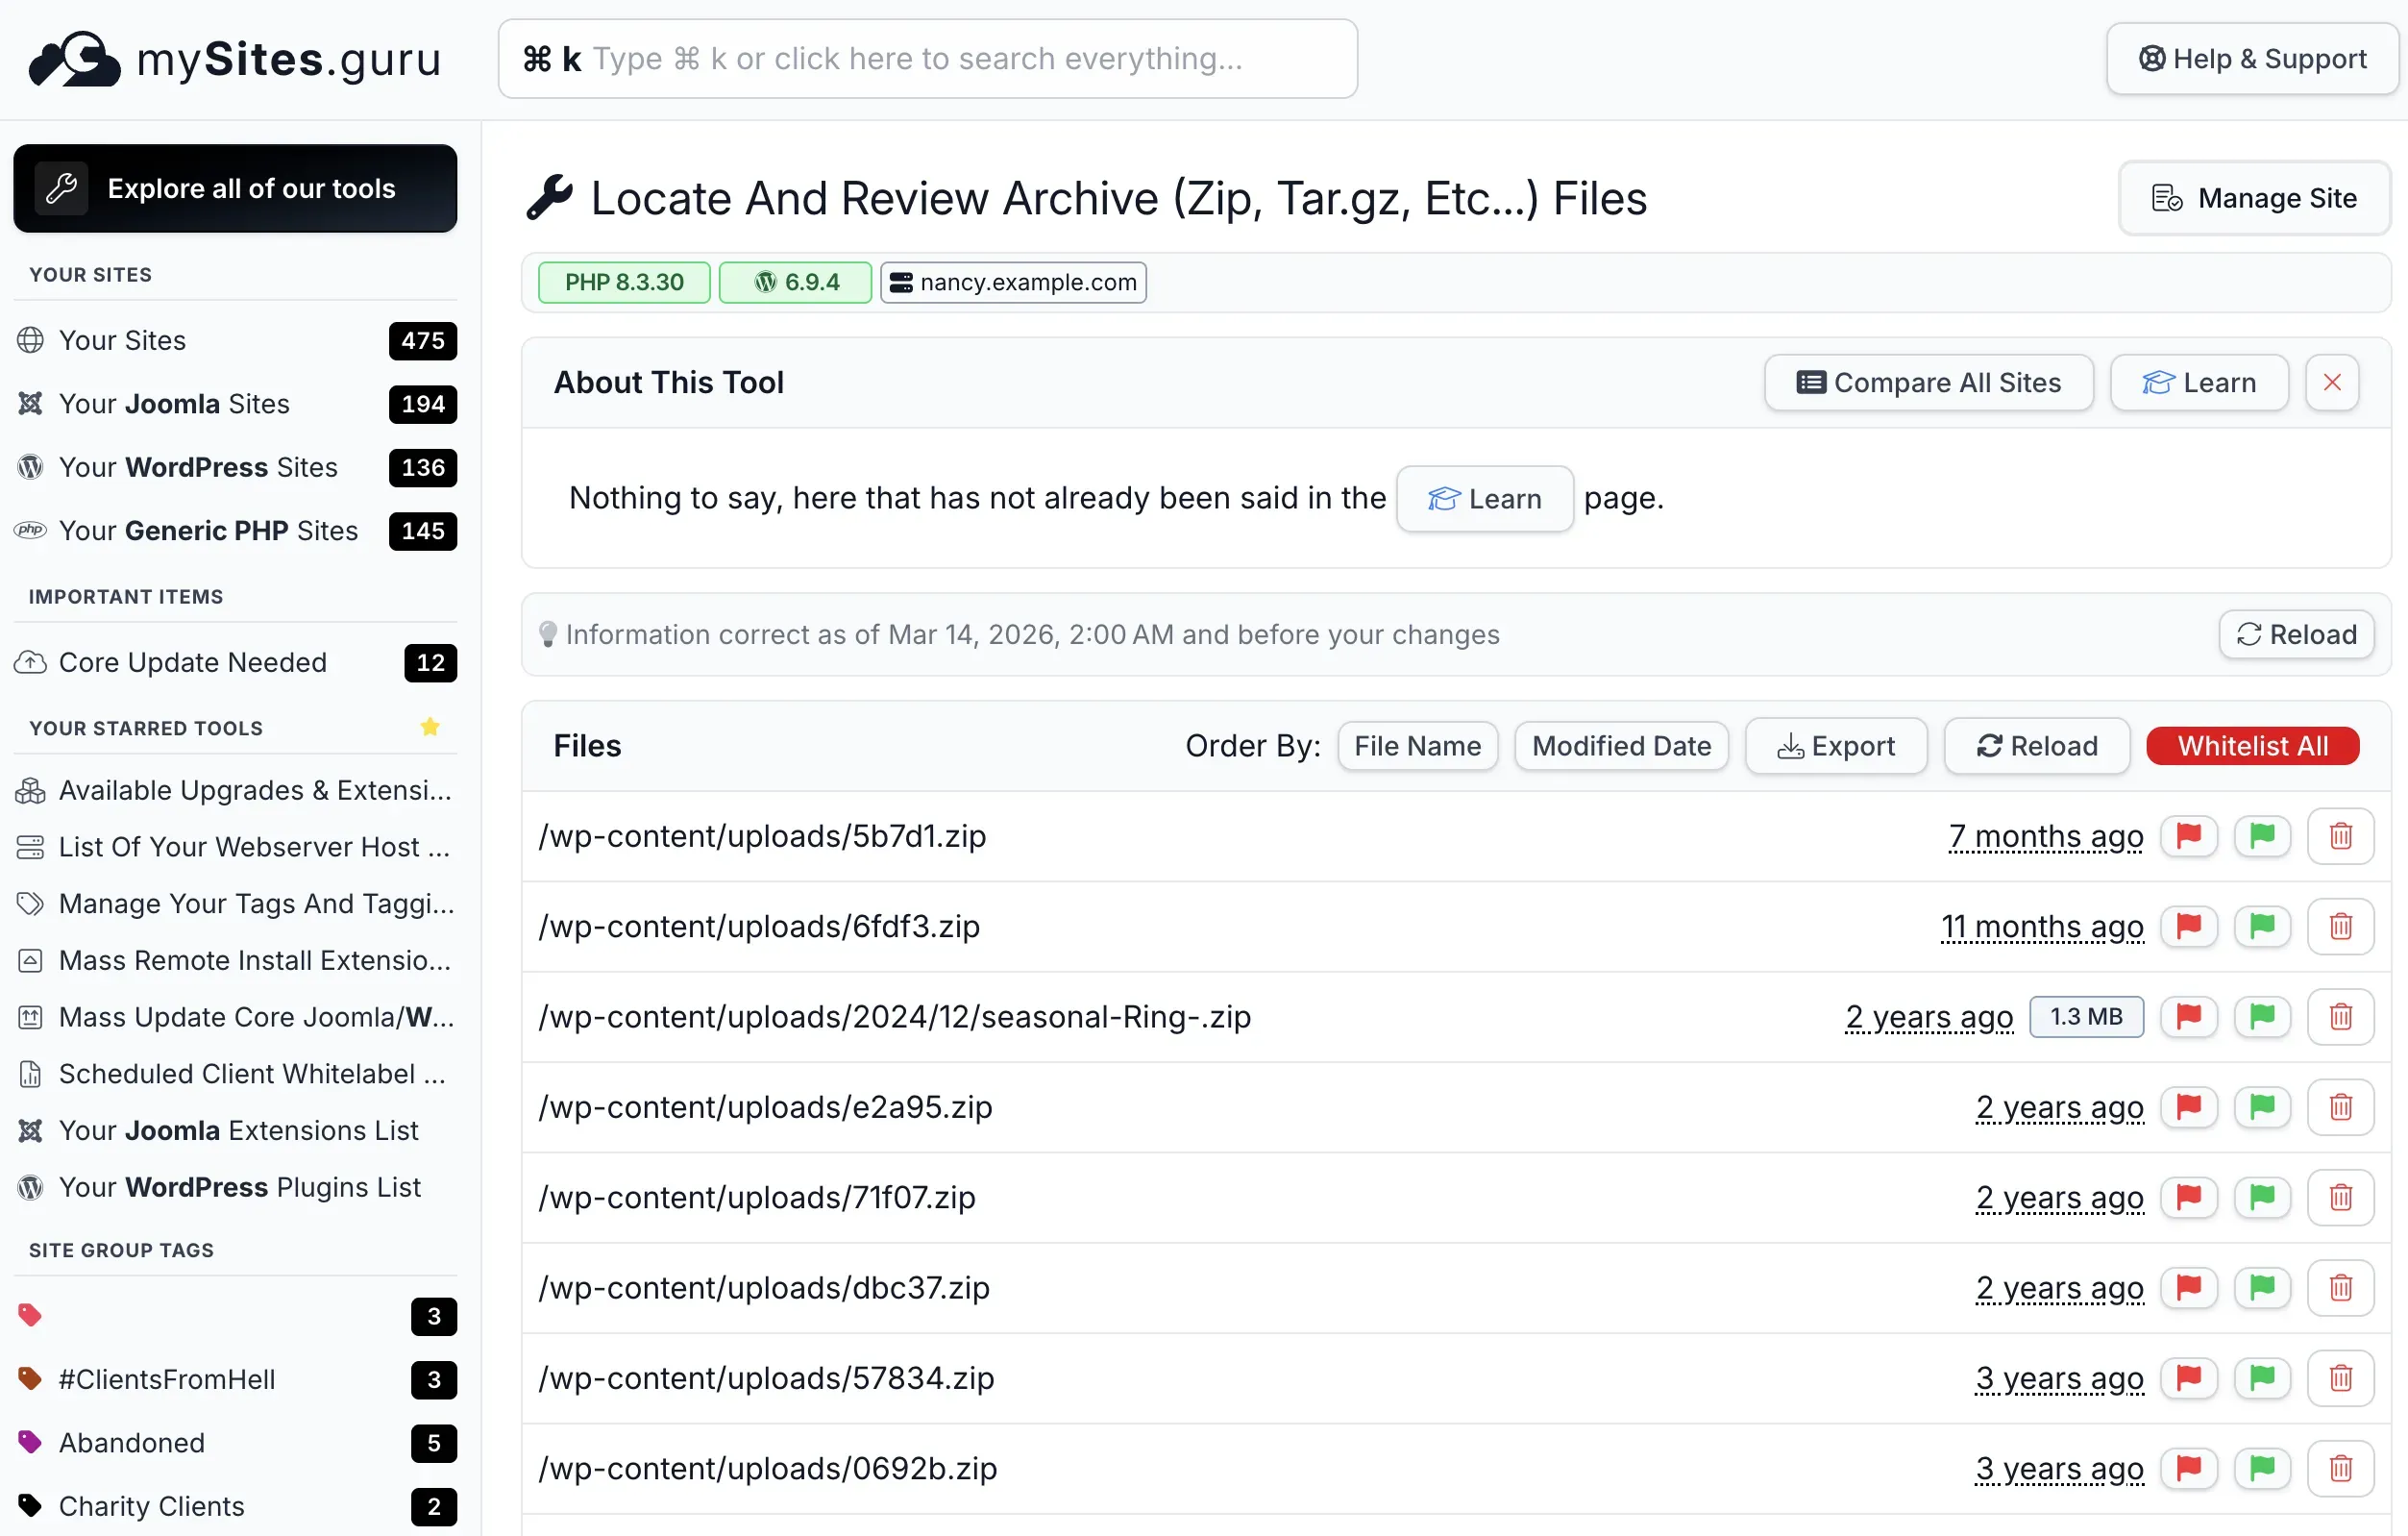Expand the Abandoned site group tag
This screenshot has height=1536, width=2408.
click(x=131, y=1443)
